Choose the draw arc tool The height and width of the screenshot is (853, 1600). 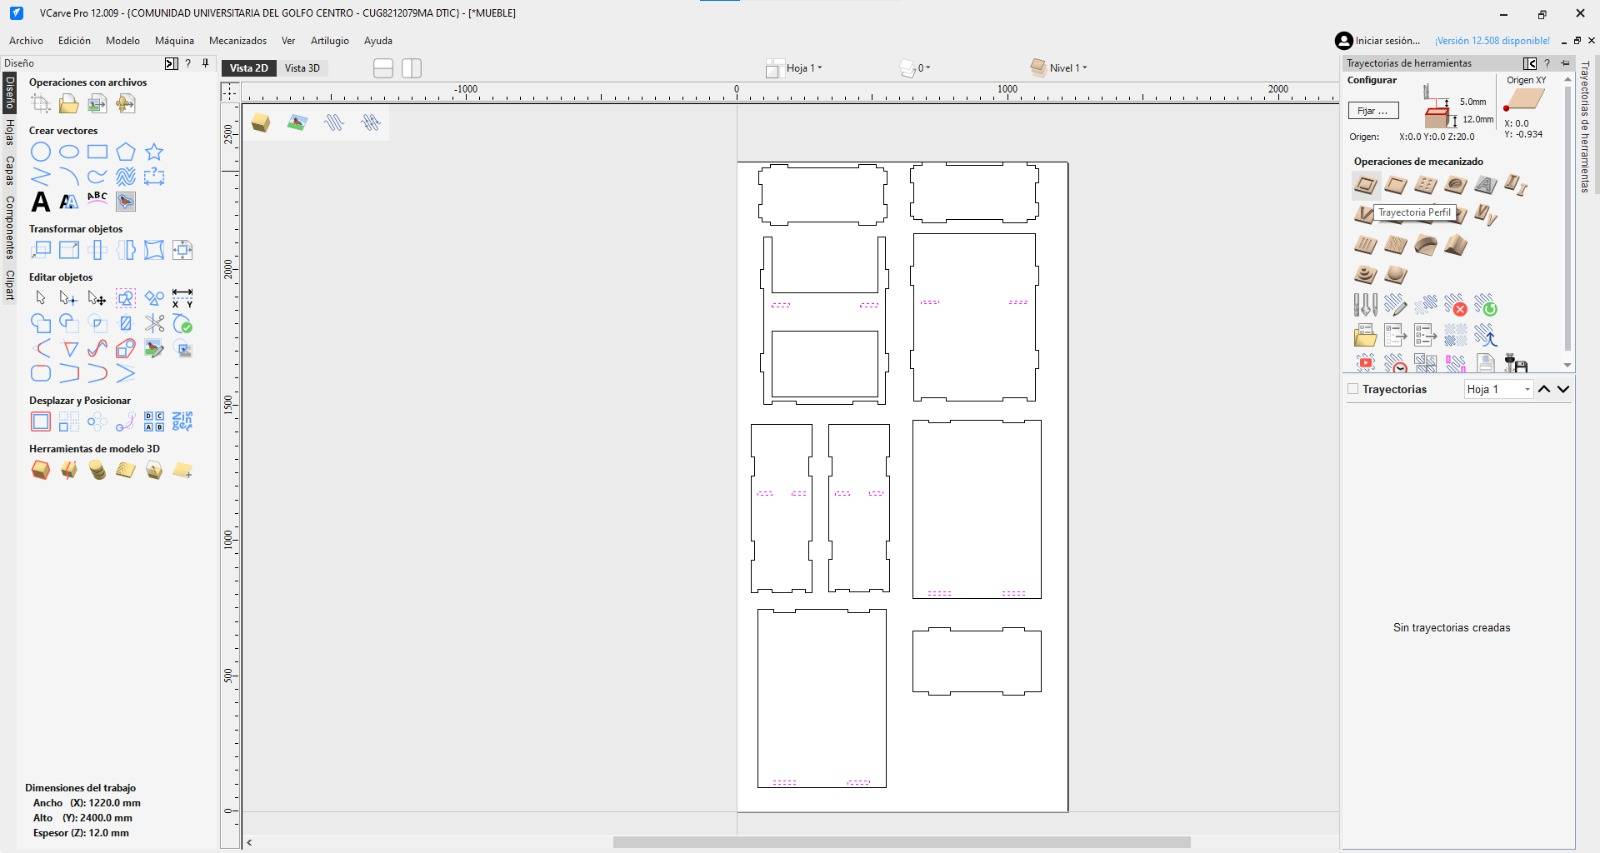[x=69, y=177]
